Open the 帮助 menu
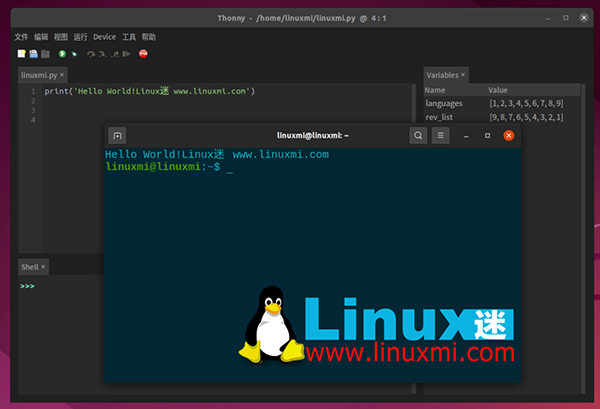Screen dimensions: 600x409 pos(149,37)
